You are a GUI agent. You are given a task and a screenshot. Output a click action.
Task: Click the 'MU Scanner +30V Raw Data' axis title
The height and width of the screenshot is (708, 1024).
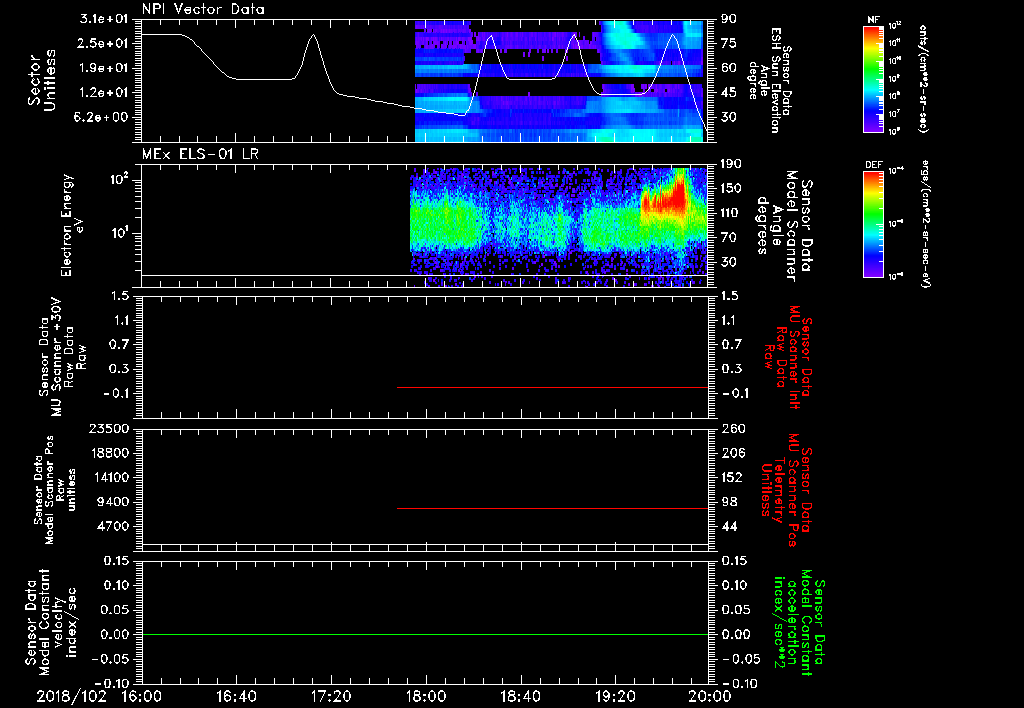[62, 357]
